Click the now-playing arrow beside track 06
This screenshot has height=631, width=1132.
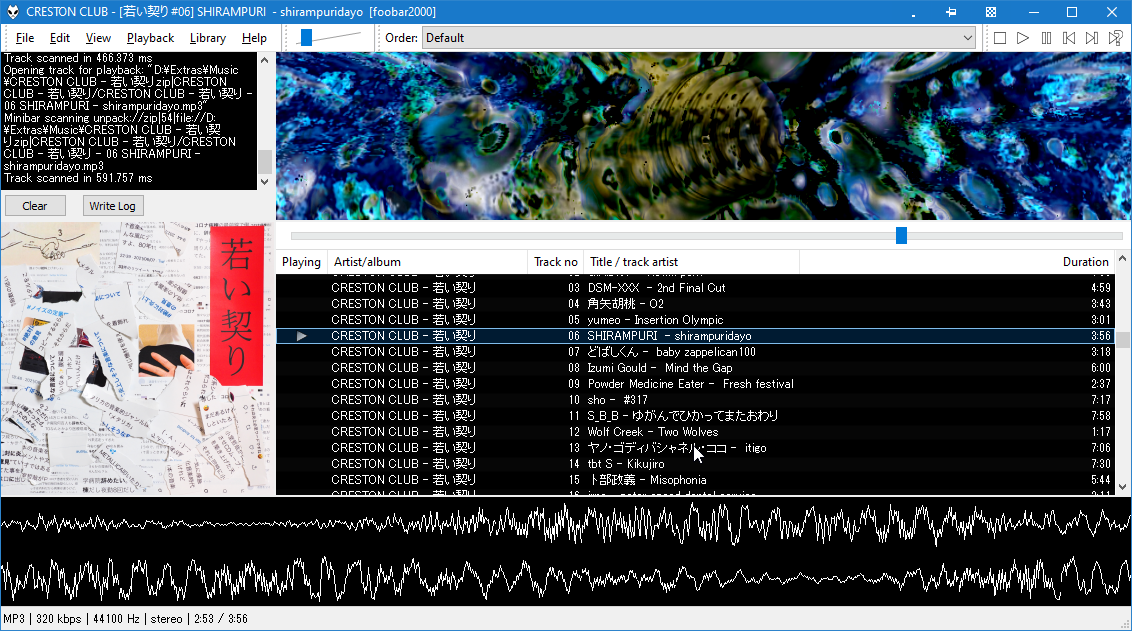point(302,336)
